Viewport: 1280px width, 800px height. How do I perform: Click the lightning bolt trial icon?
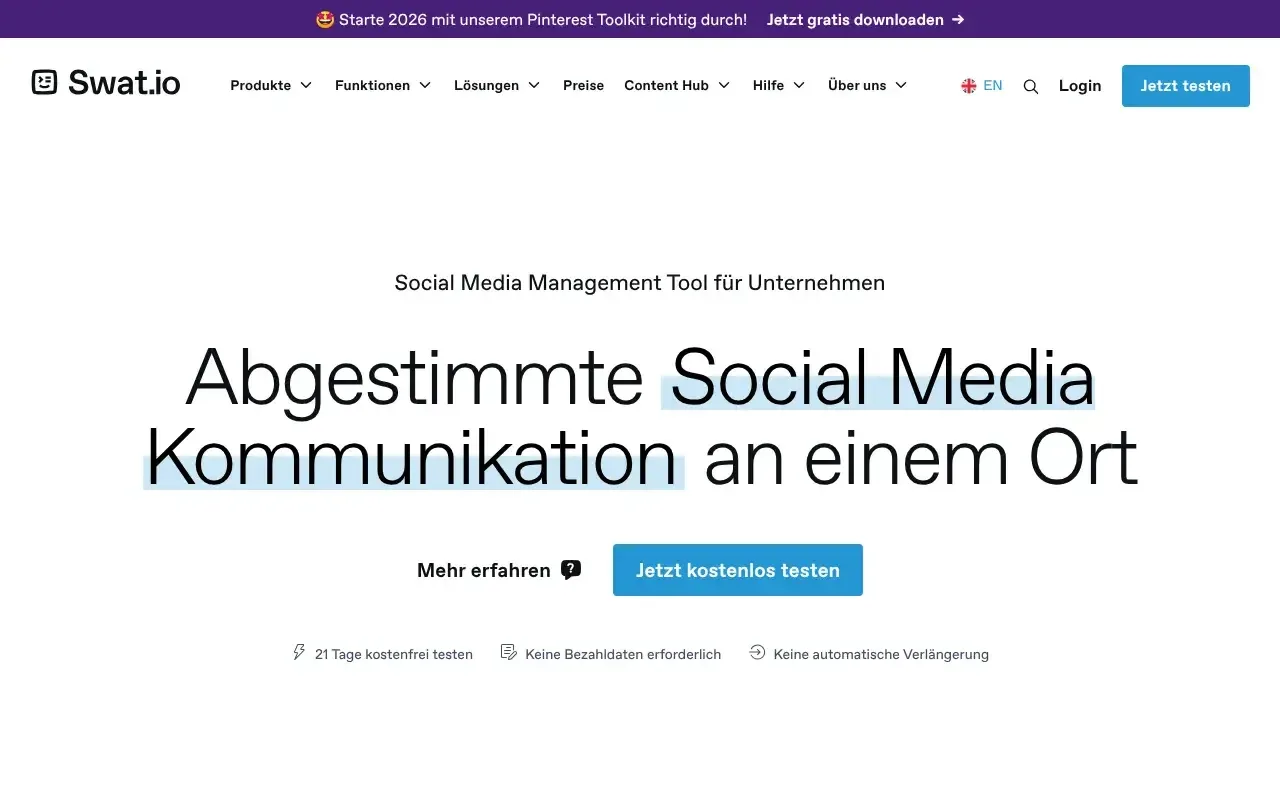coord(299,653)
